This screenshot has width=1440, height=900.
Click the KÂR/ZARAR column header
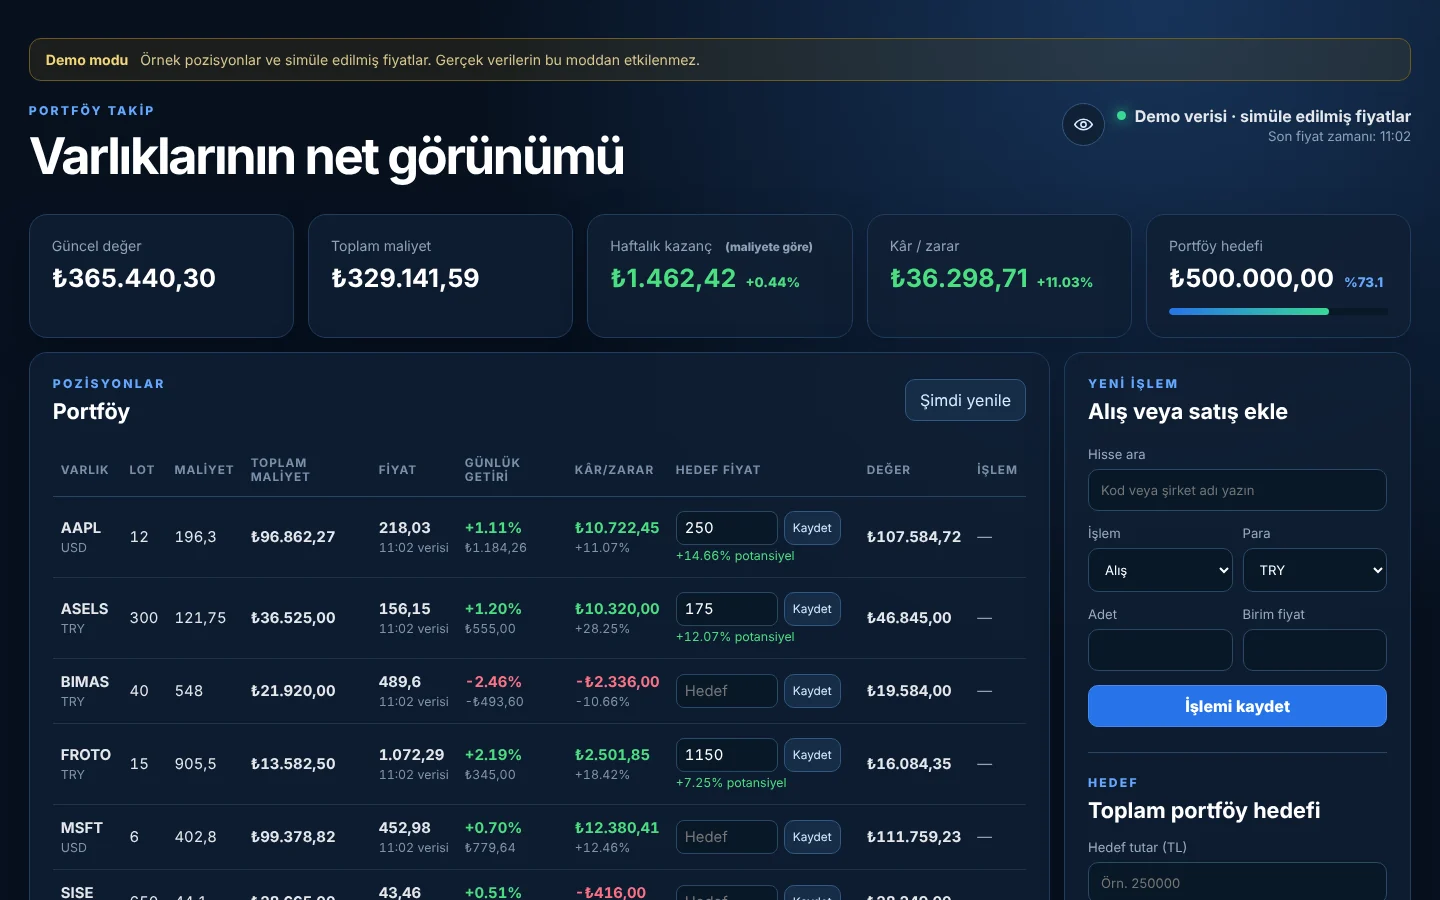[614, 470]
